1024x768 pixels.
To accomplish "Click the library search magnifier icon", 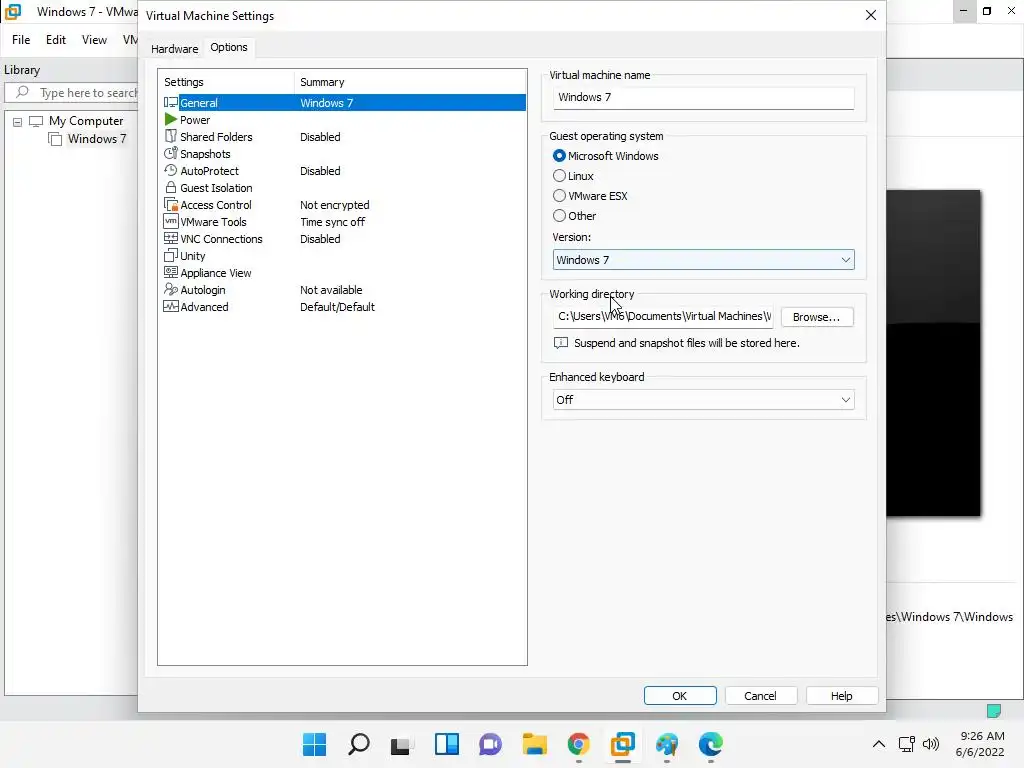I will pos(22,92).
